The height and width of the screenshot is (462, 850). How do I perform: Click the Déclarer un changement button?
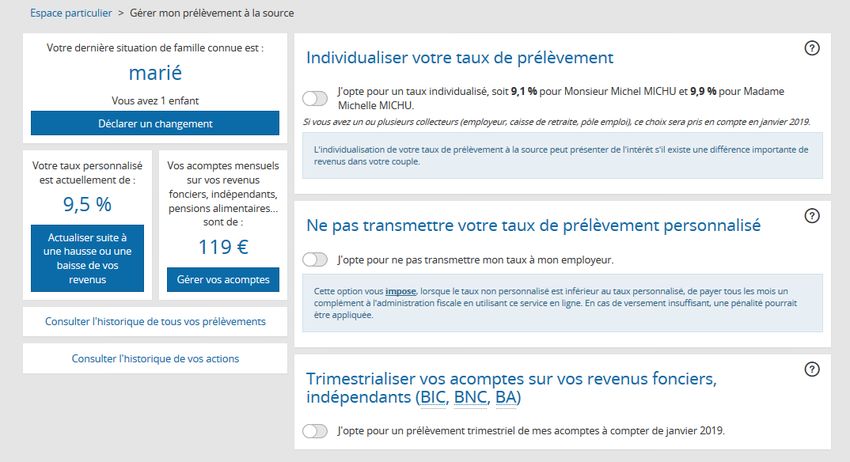coord(155,124)
